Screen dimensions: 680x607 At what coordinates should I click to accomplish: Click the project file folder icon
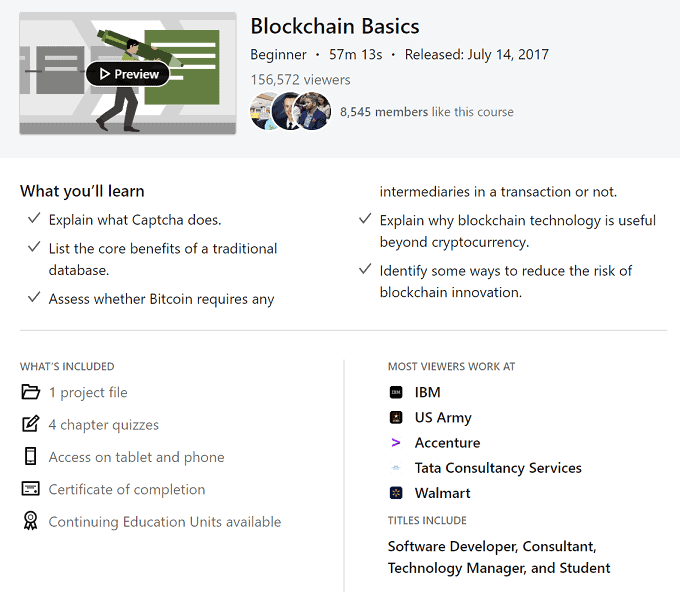click(31, 392)
